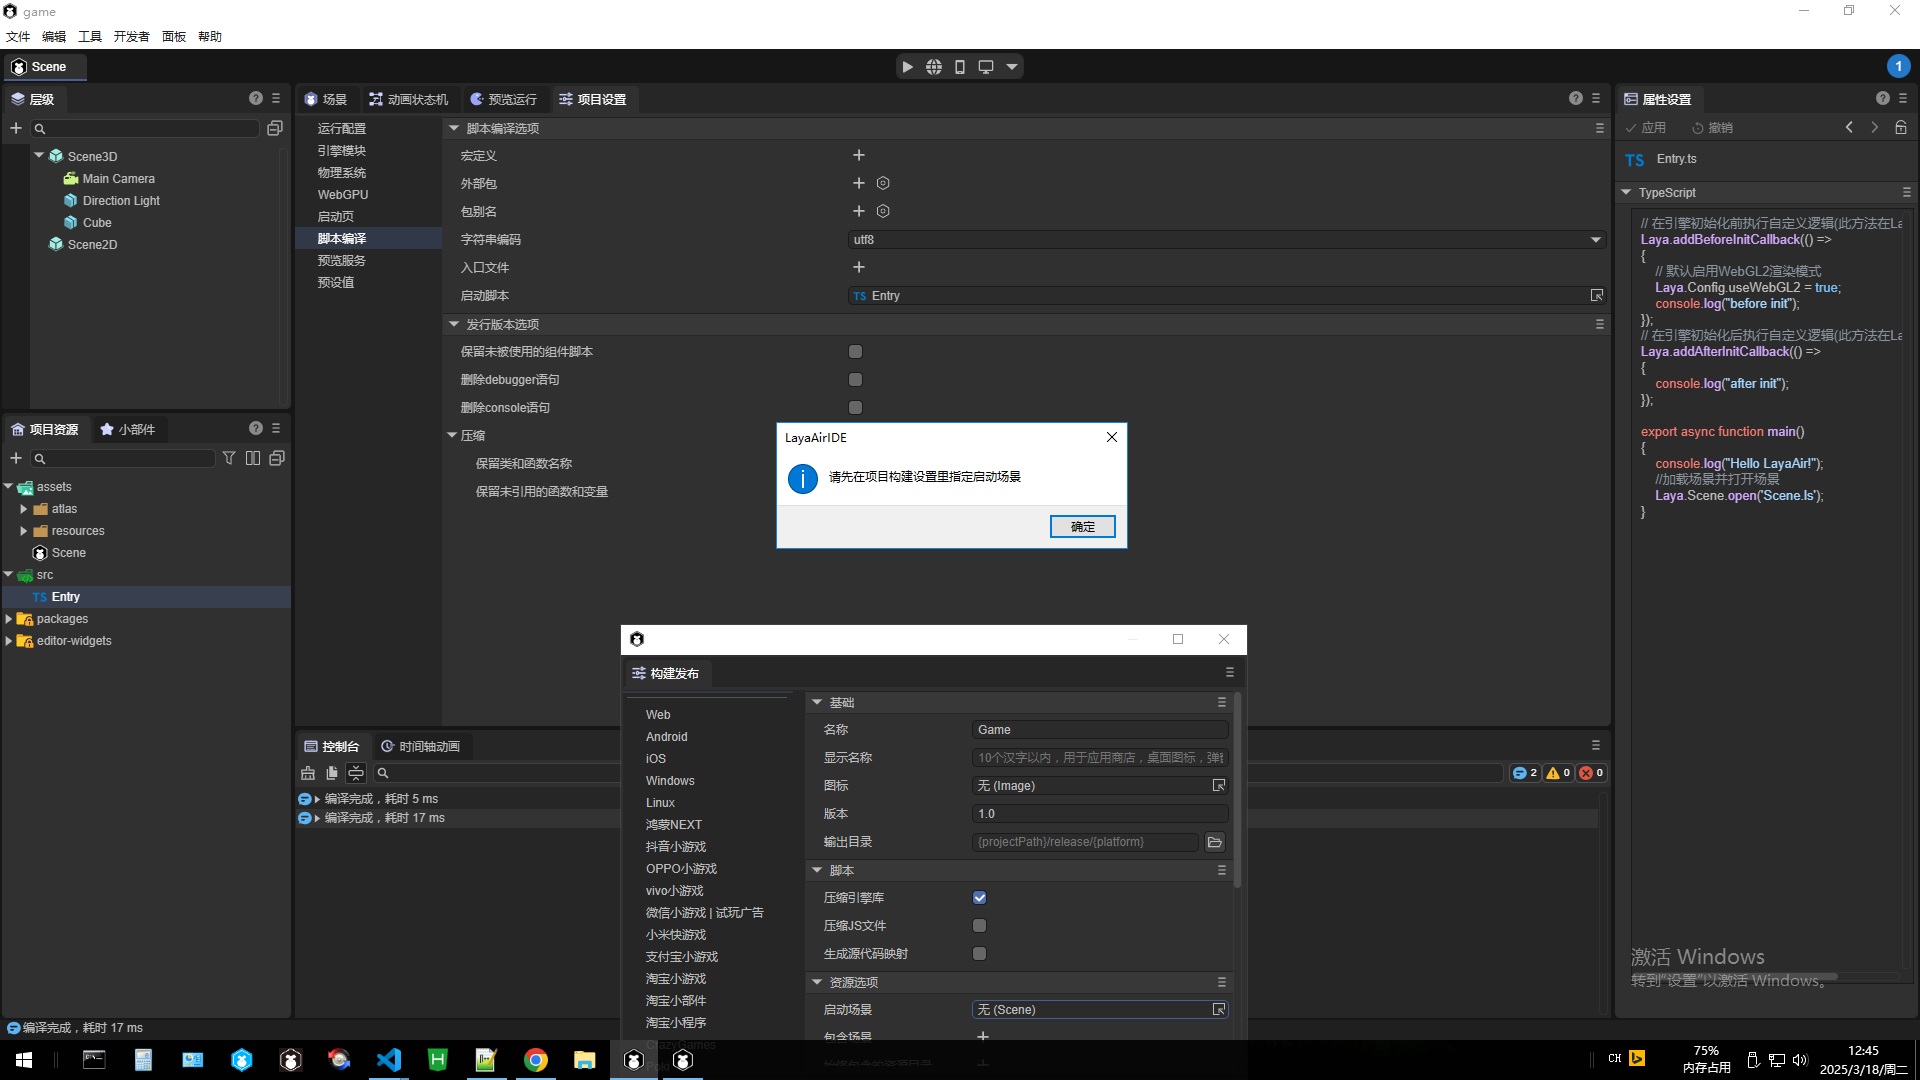
Task: Switch to the 动画状态机 tab
Action: [408, 99]
